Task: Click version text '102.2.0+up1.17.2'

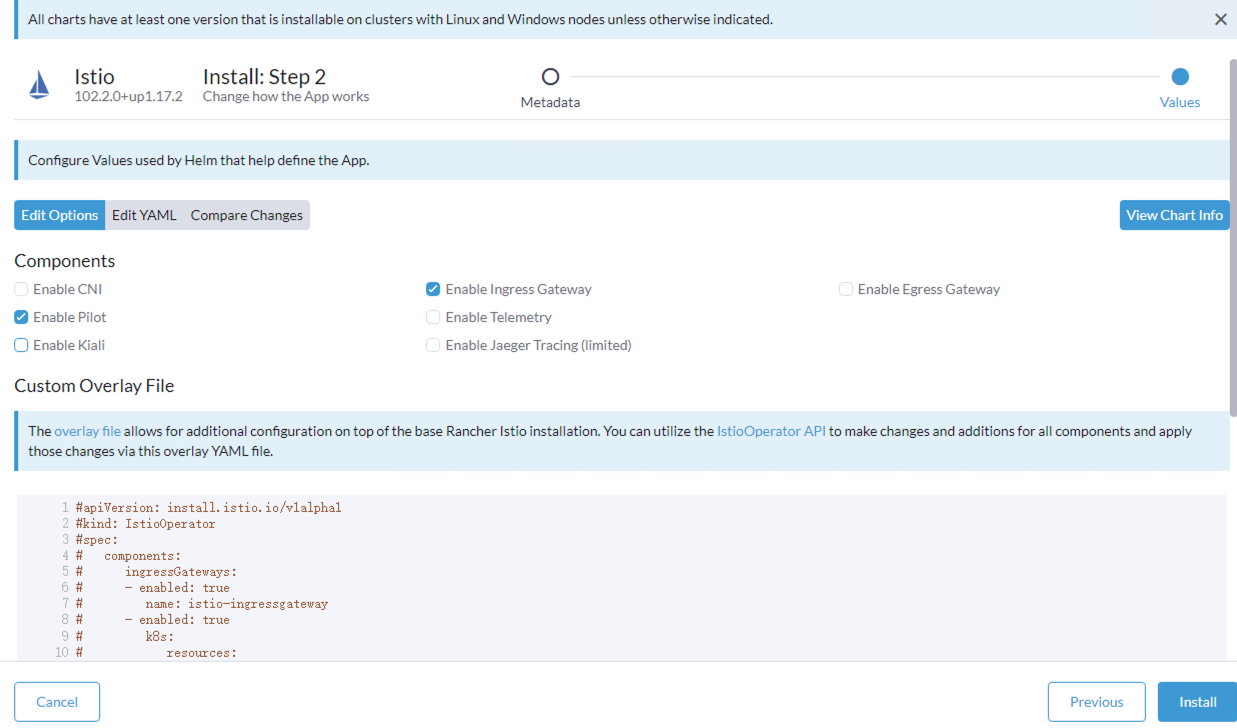Action: (129, 97)
